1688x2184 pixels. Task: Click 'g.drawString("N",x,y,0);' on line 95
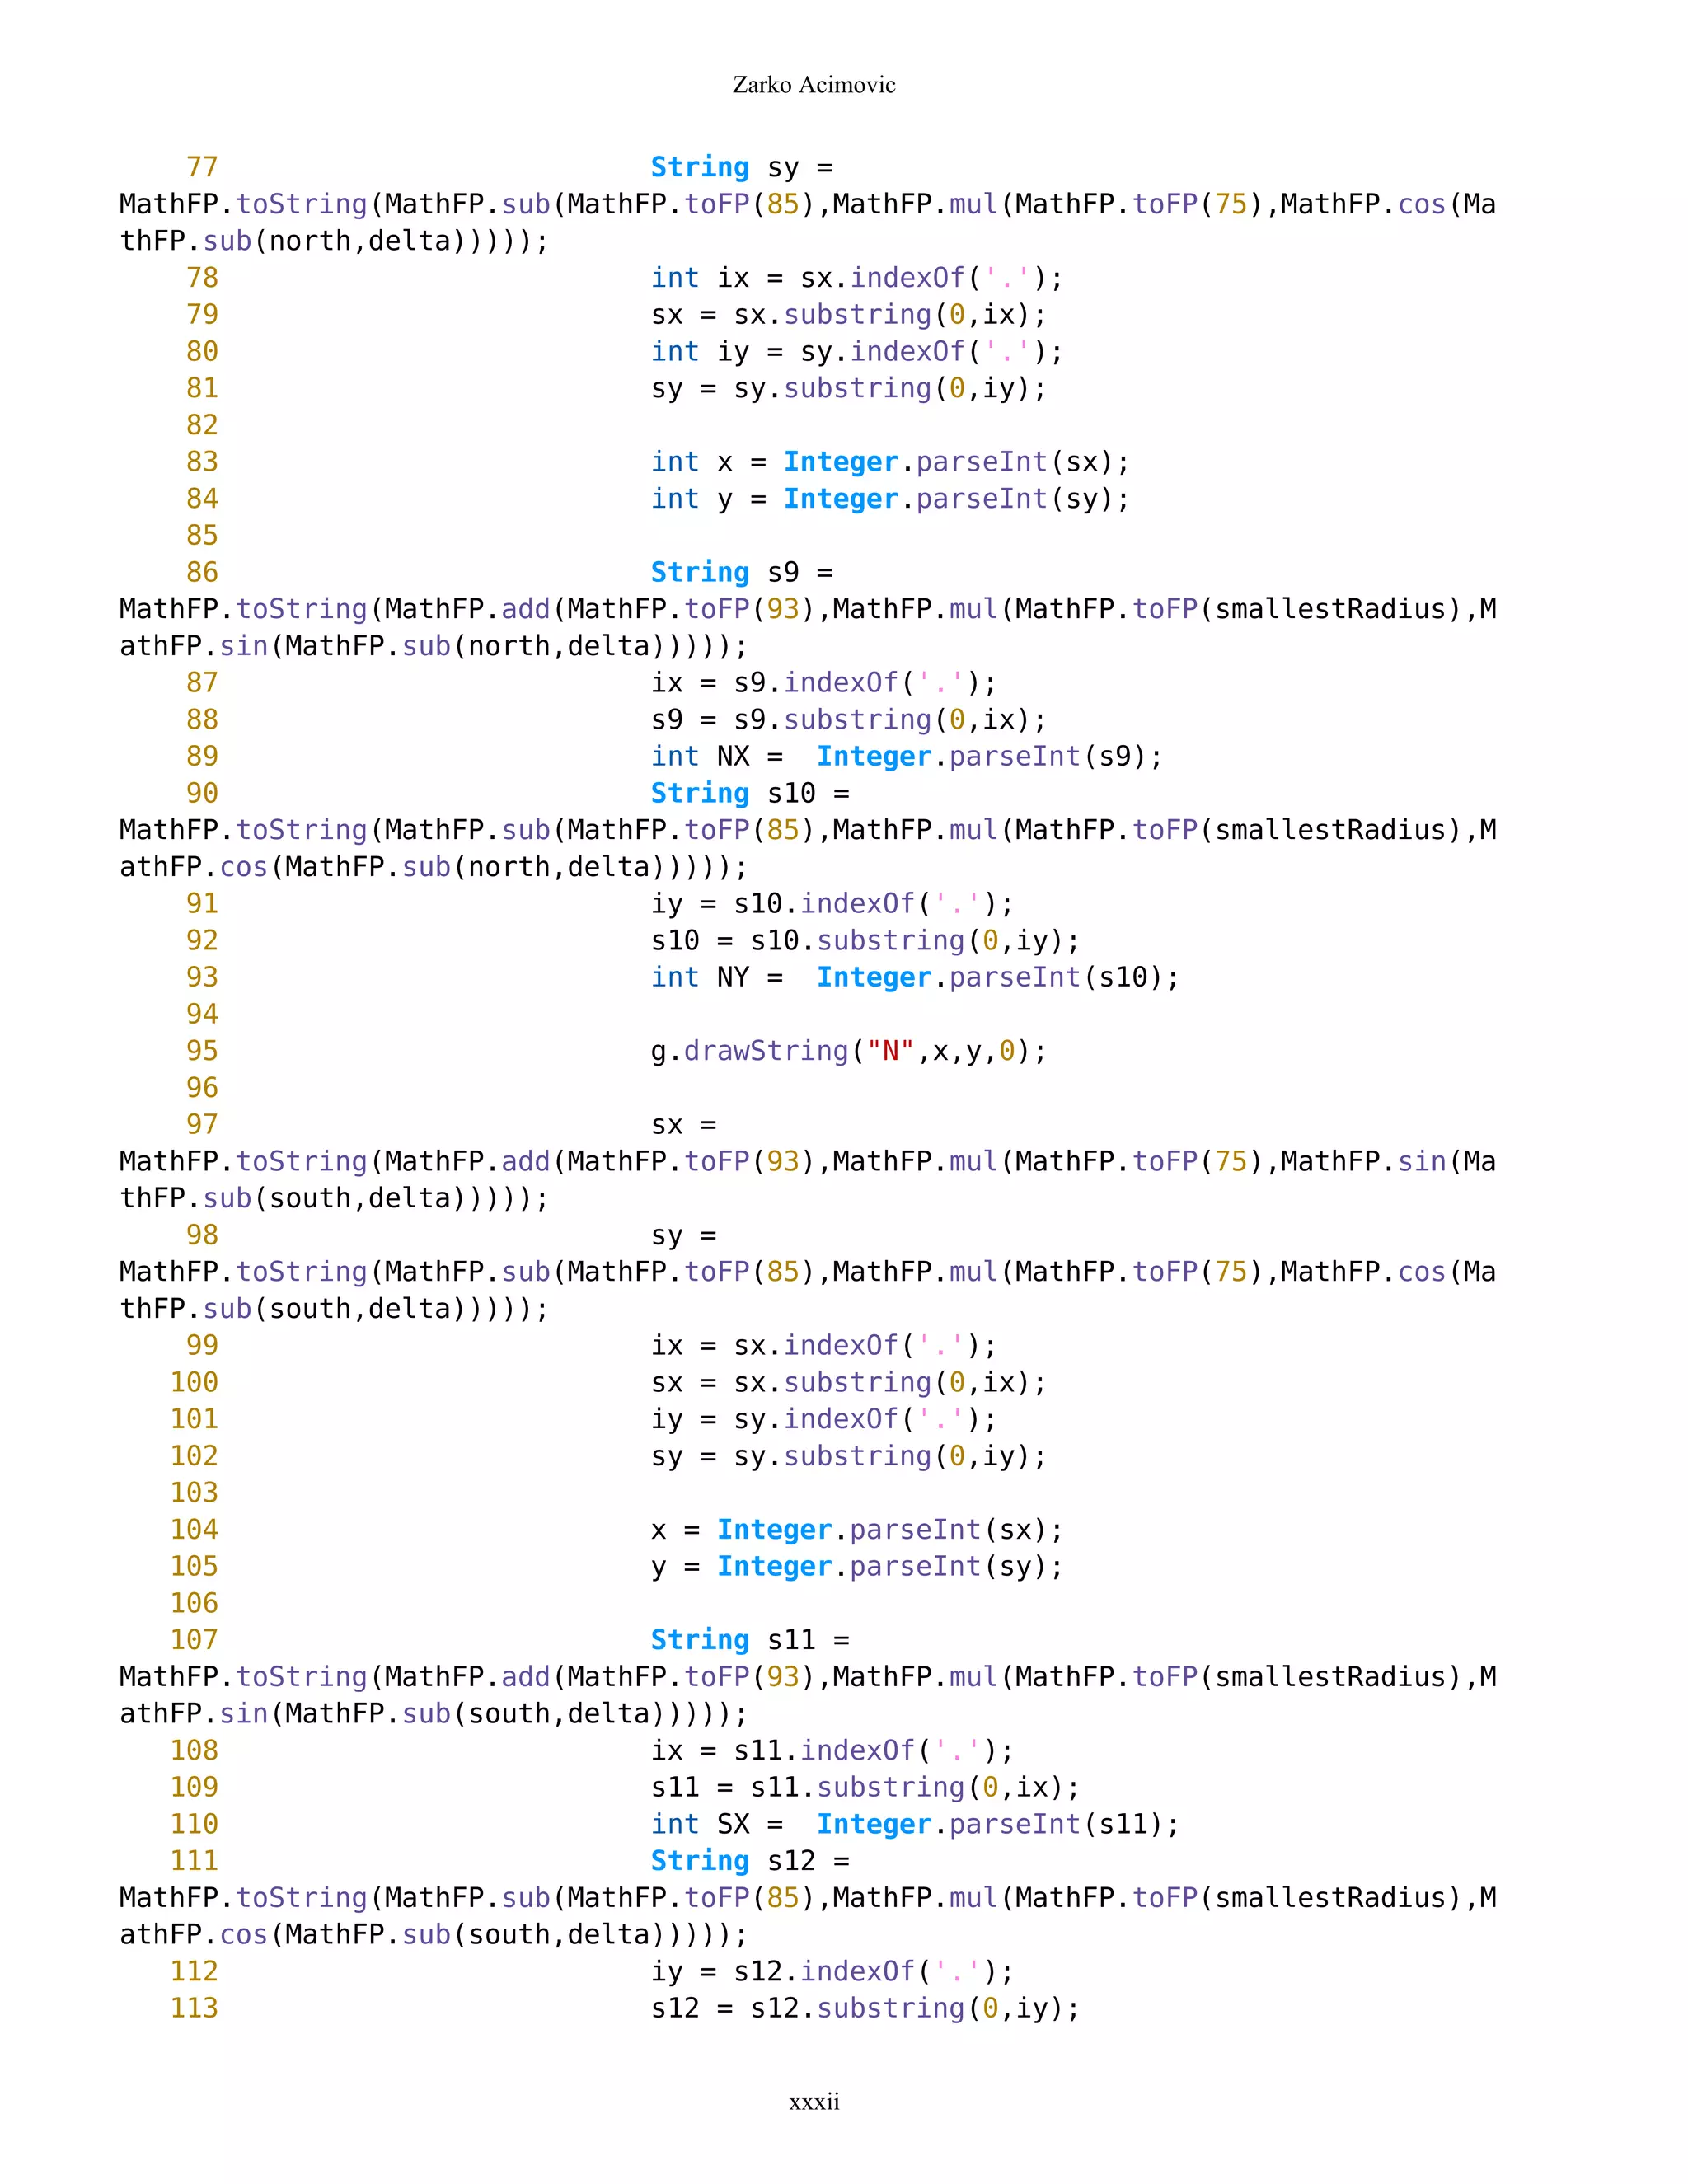pos(849,1051)
